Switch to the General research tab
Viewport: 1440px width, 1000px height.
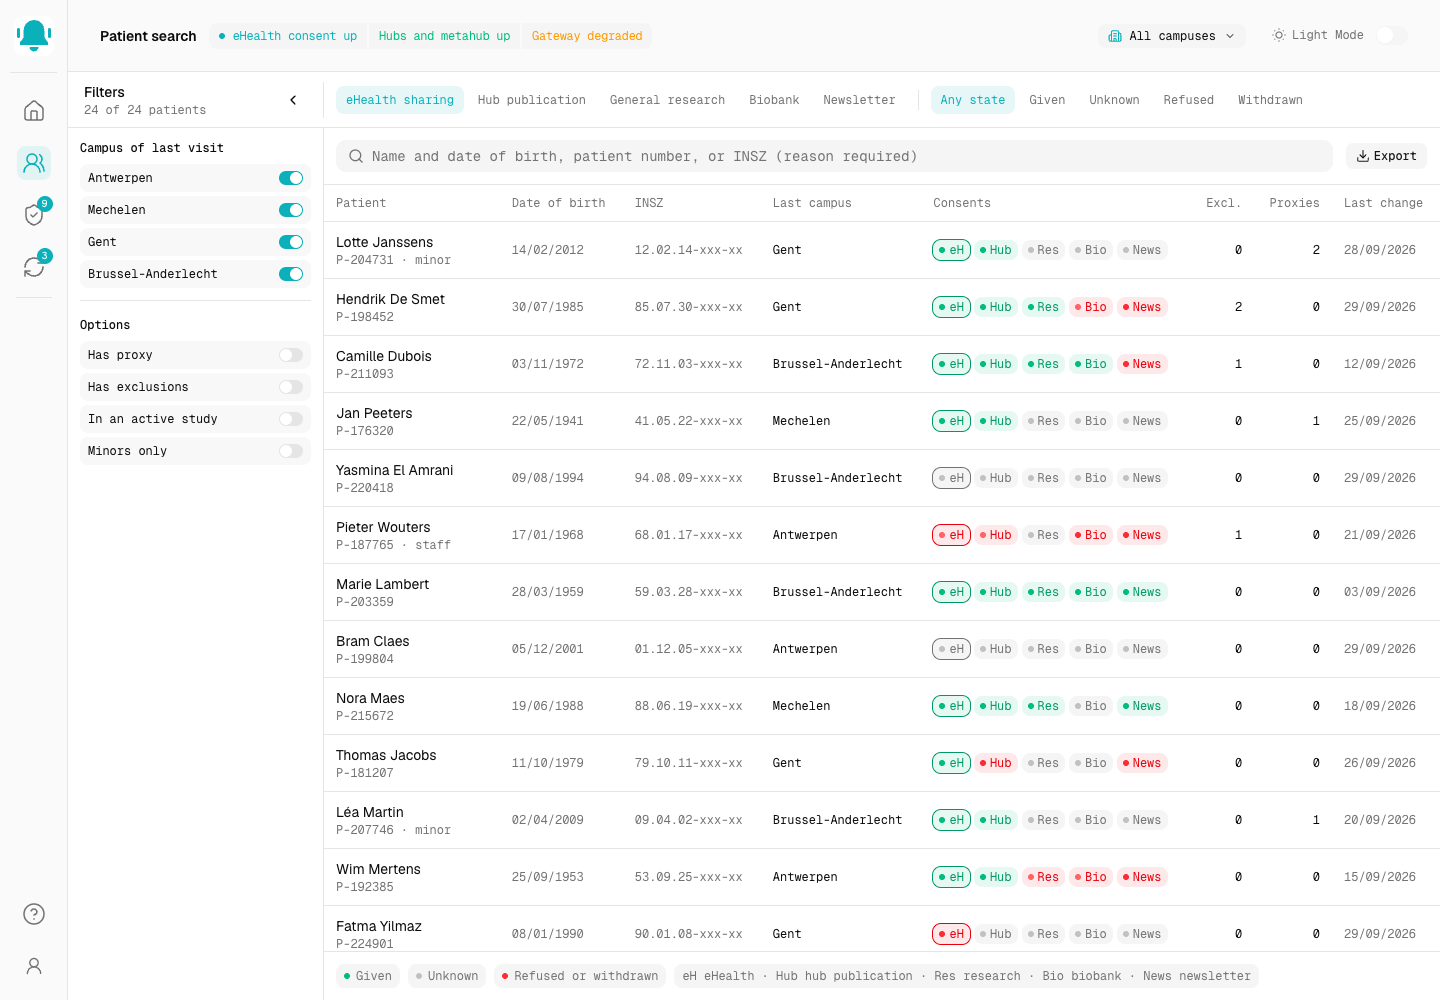(667, 100)
